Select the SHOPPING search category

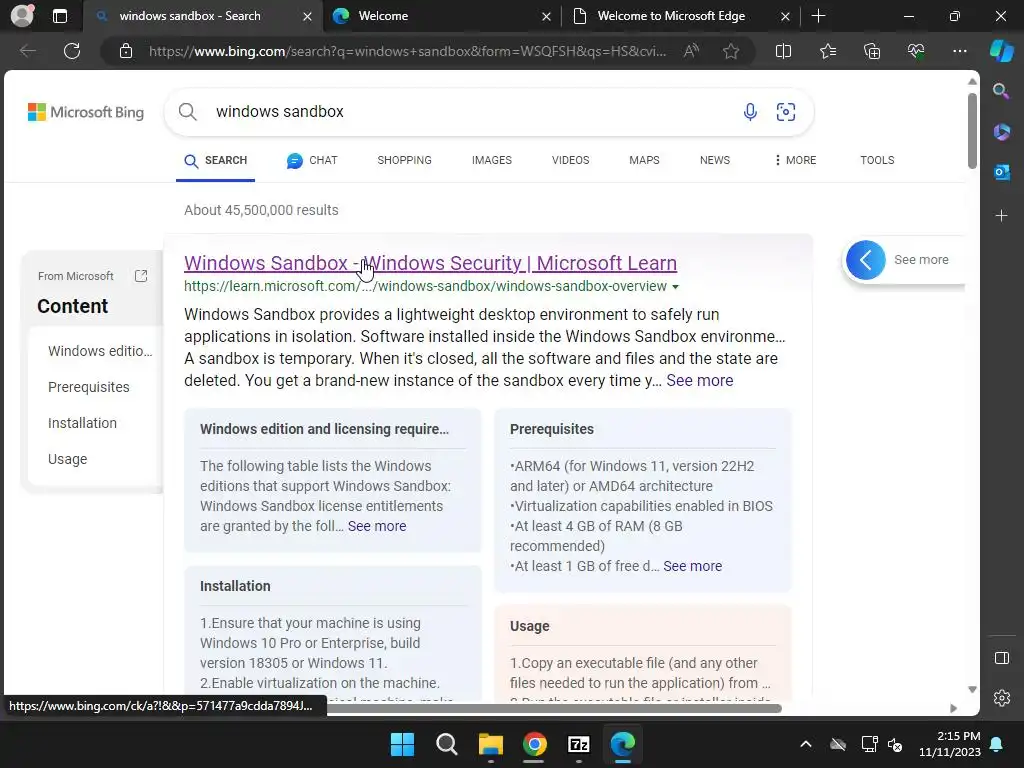tap(404, 161)
